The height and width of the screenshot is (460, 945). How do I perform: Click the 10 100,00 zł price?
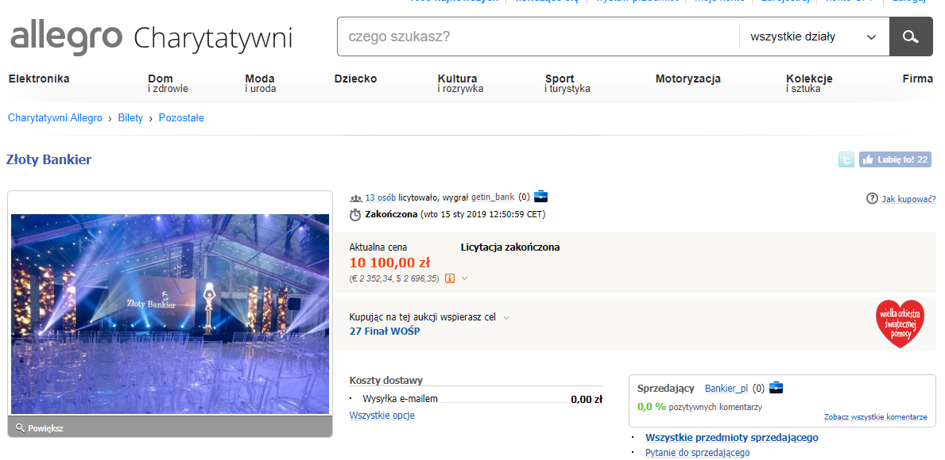click(389, 262)
